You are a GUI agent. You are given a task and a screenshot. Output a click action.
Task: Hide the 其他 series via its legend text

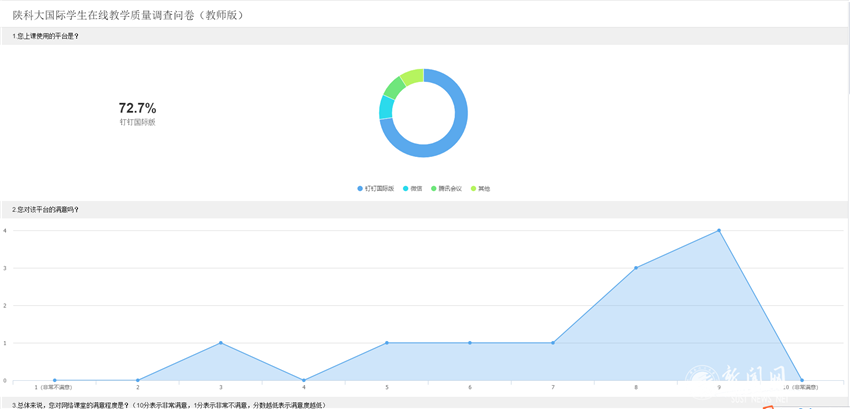[484, 188]
